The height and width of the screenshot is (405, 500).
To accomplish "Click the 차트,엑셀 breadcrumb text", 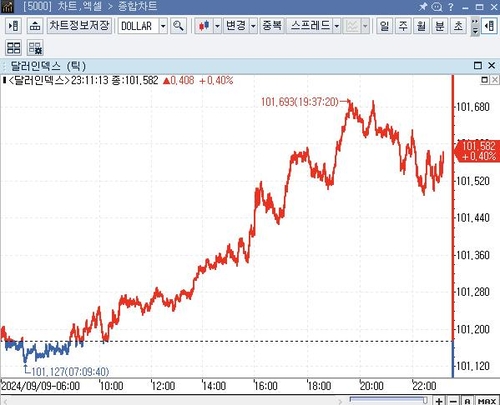I will pos(80,6).
